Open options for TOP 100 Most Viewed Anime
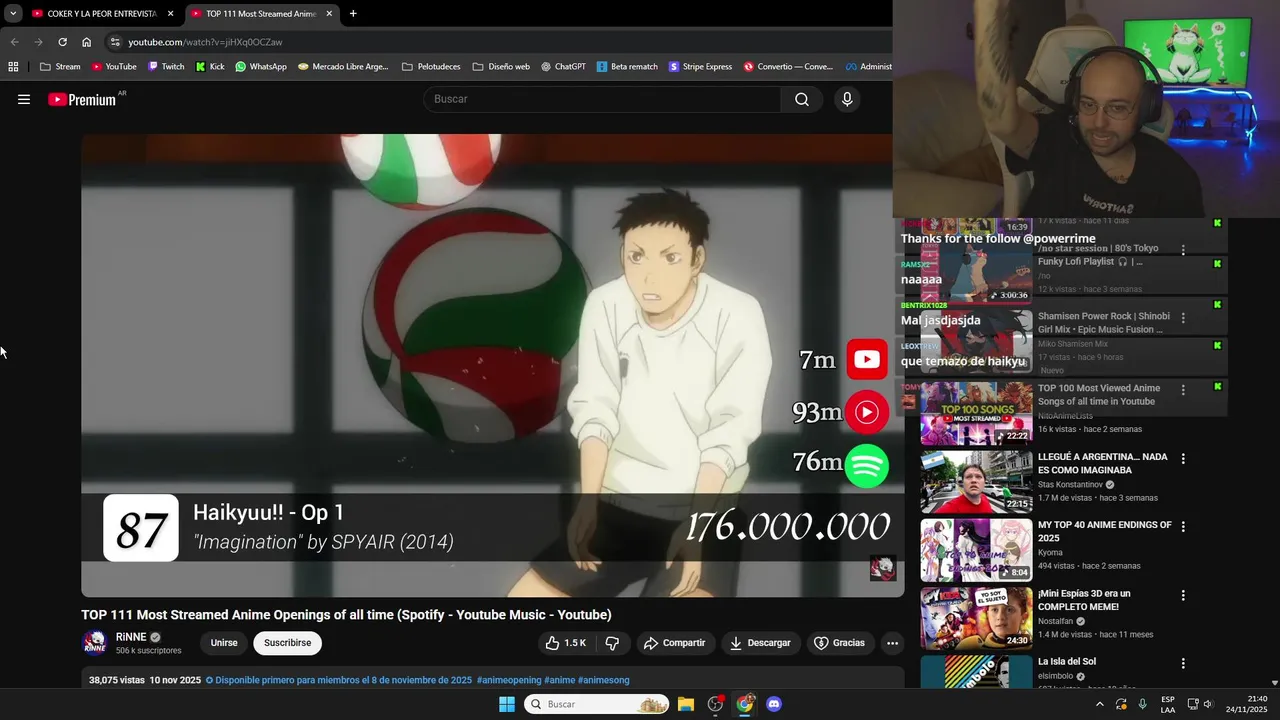The width and height of the screenshot is (1280, 720). (1183, 390)
